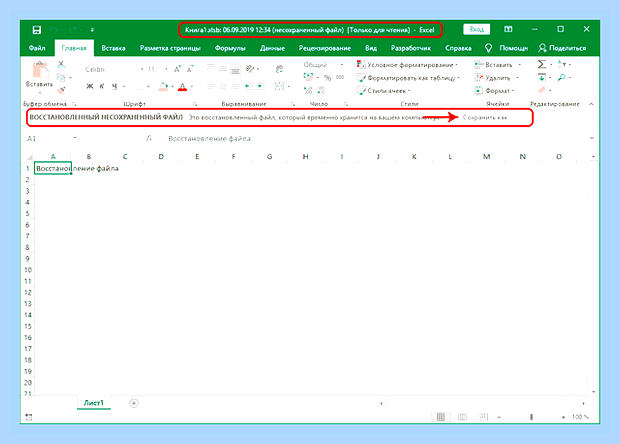Click the ribbon display options icon
620x444 pixels.
[508, 29]
